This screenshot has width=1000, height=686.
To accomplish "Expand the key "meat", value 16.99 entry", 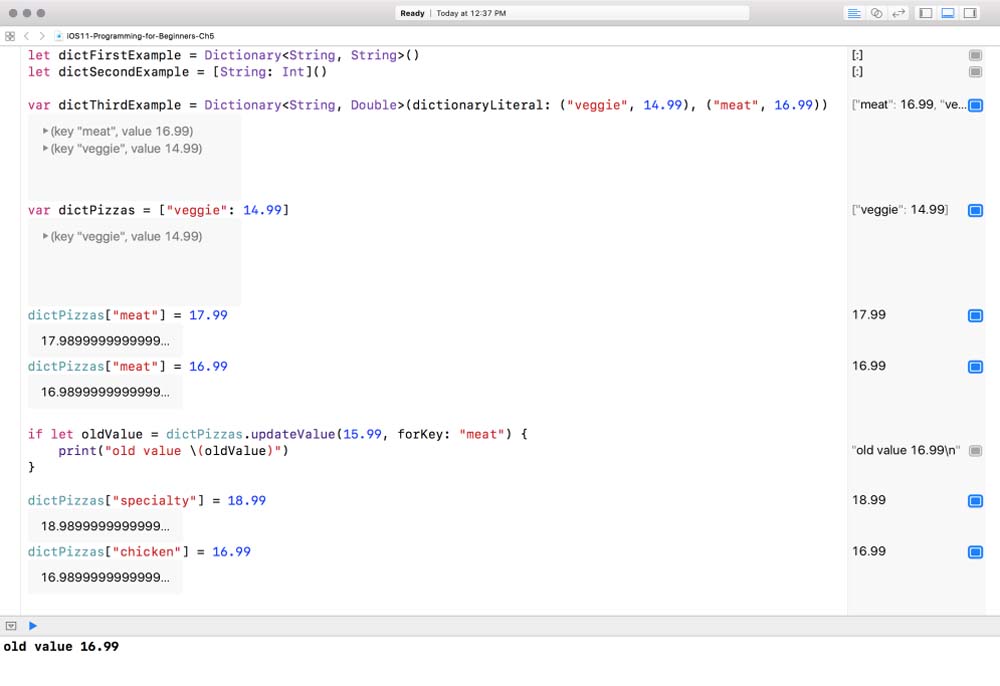I will coord(46,131).
